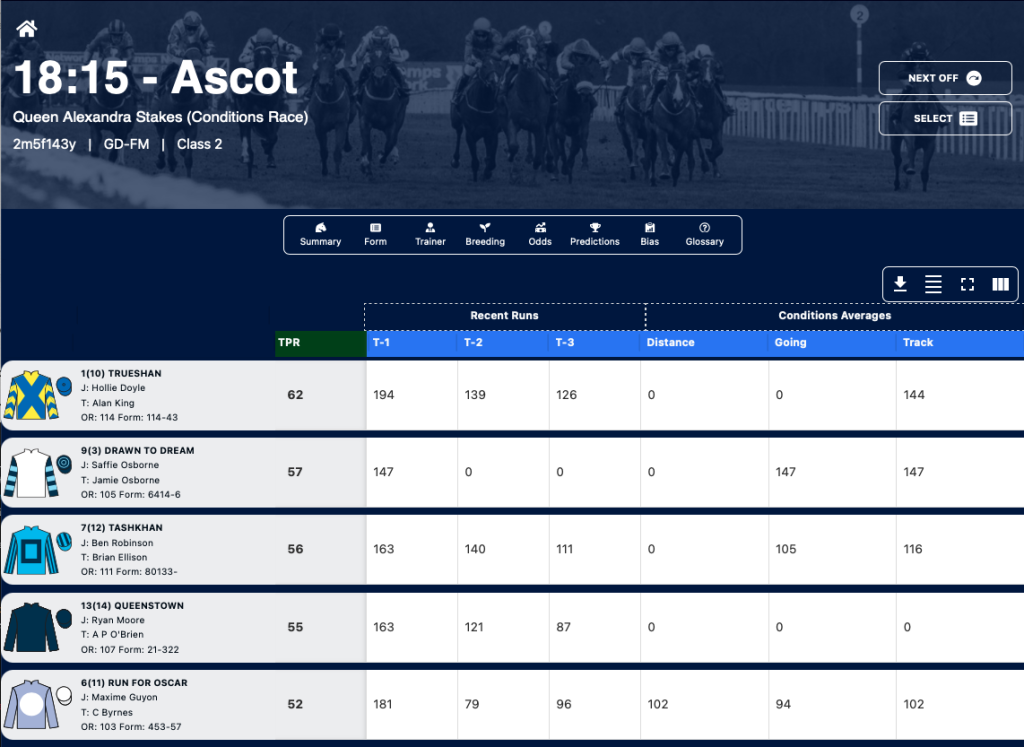Sort by the Distance column header
The image size is (1024, 747).
pos(704,343)
